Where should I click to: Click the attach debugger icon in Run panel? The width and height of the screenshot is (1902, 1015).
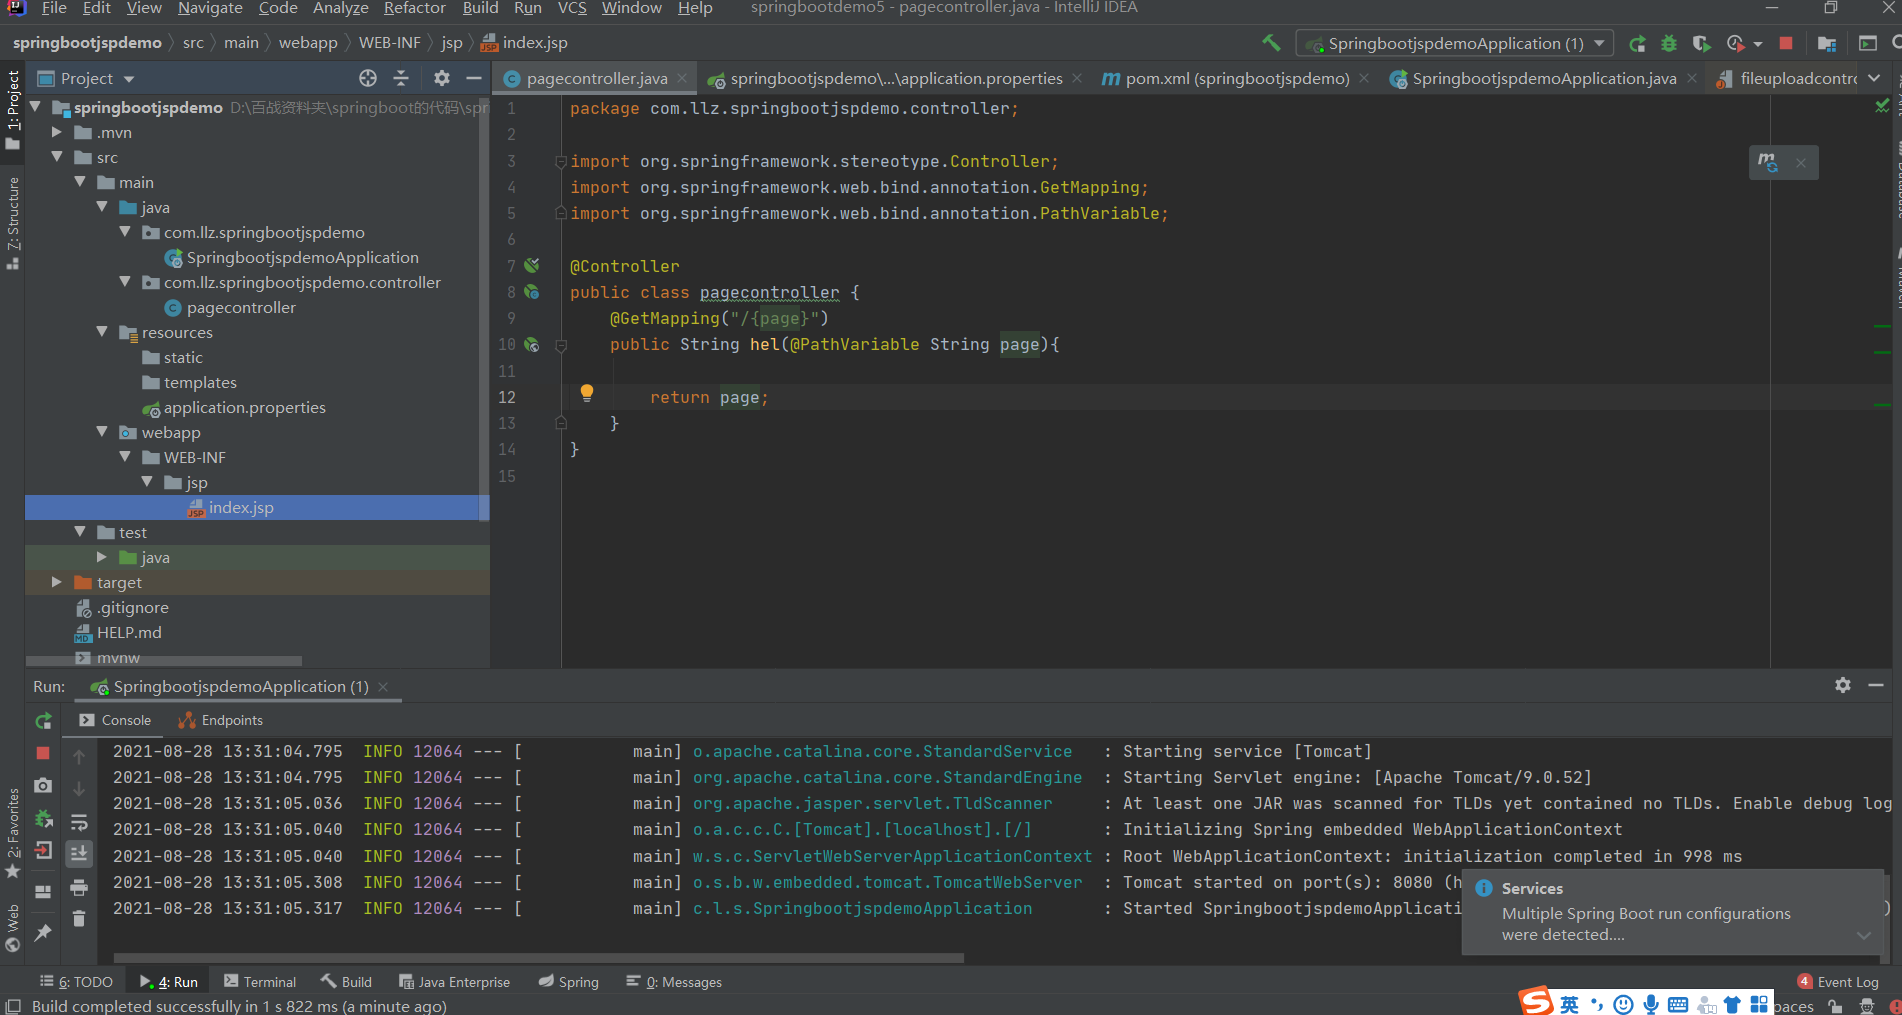coord(43,819)
